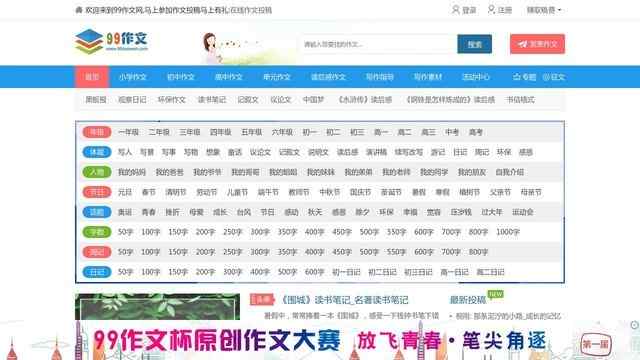Open the 写作指导 menu item
This screenshot has width=640, height=360.
(x=380, y=77)
